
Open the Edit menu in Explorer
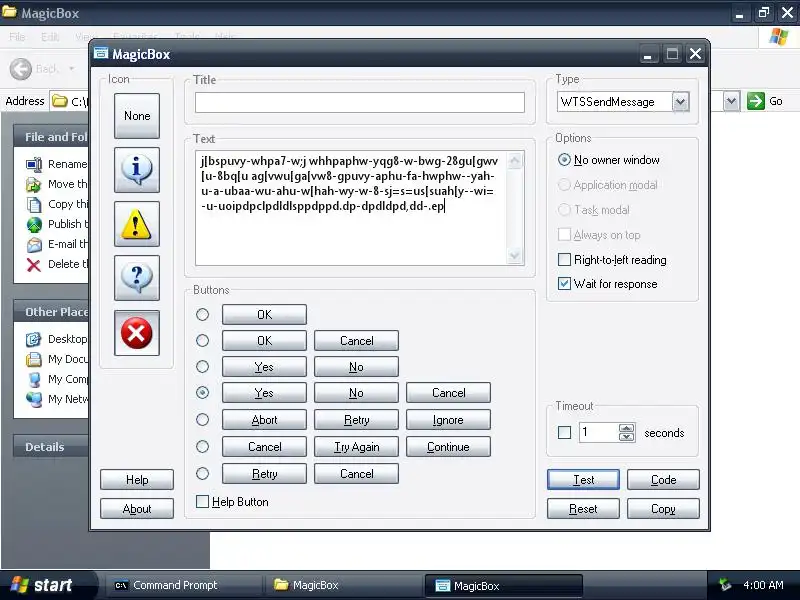[x=50, y=37]
